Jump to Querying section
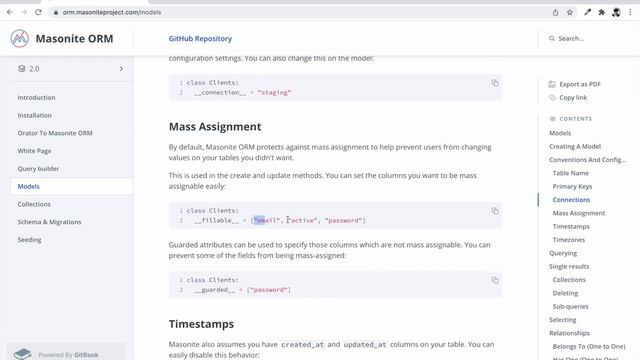The width and height of the screenshot is (640, 360). coord(563,253)
